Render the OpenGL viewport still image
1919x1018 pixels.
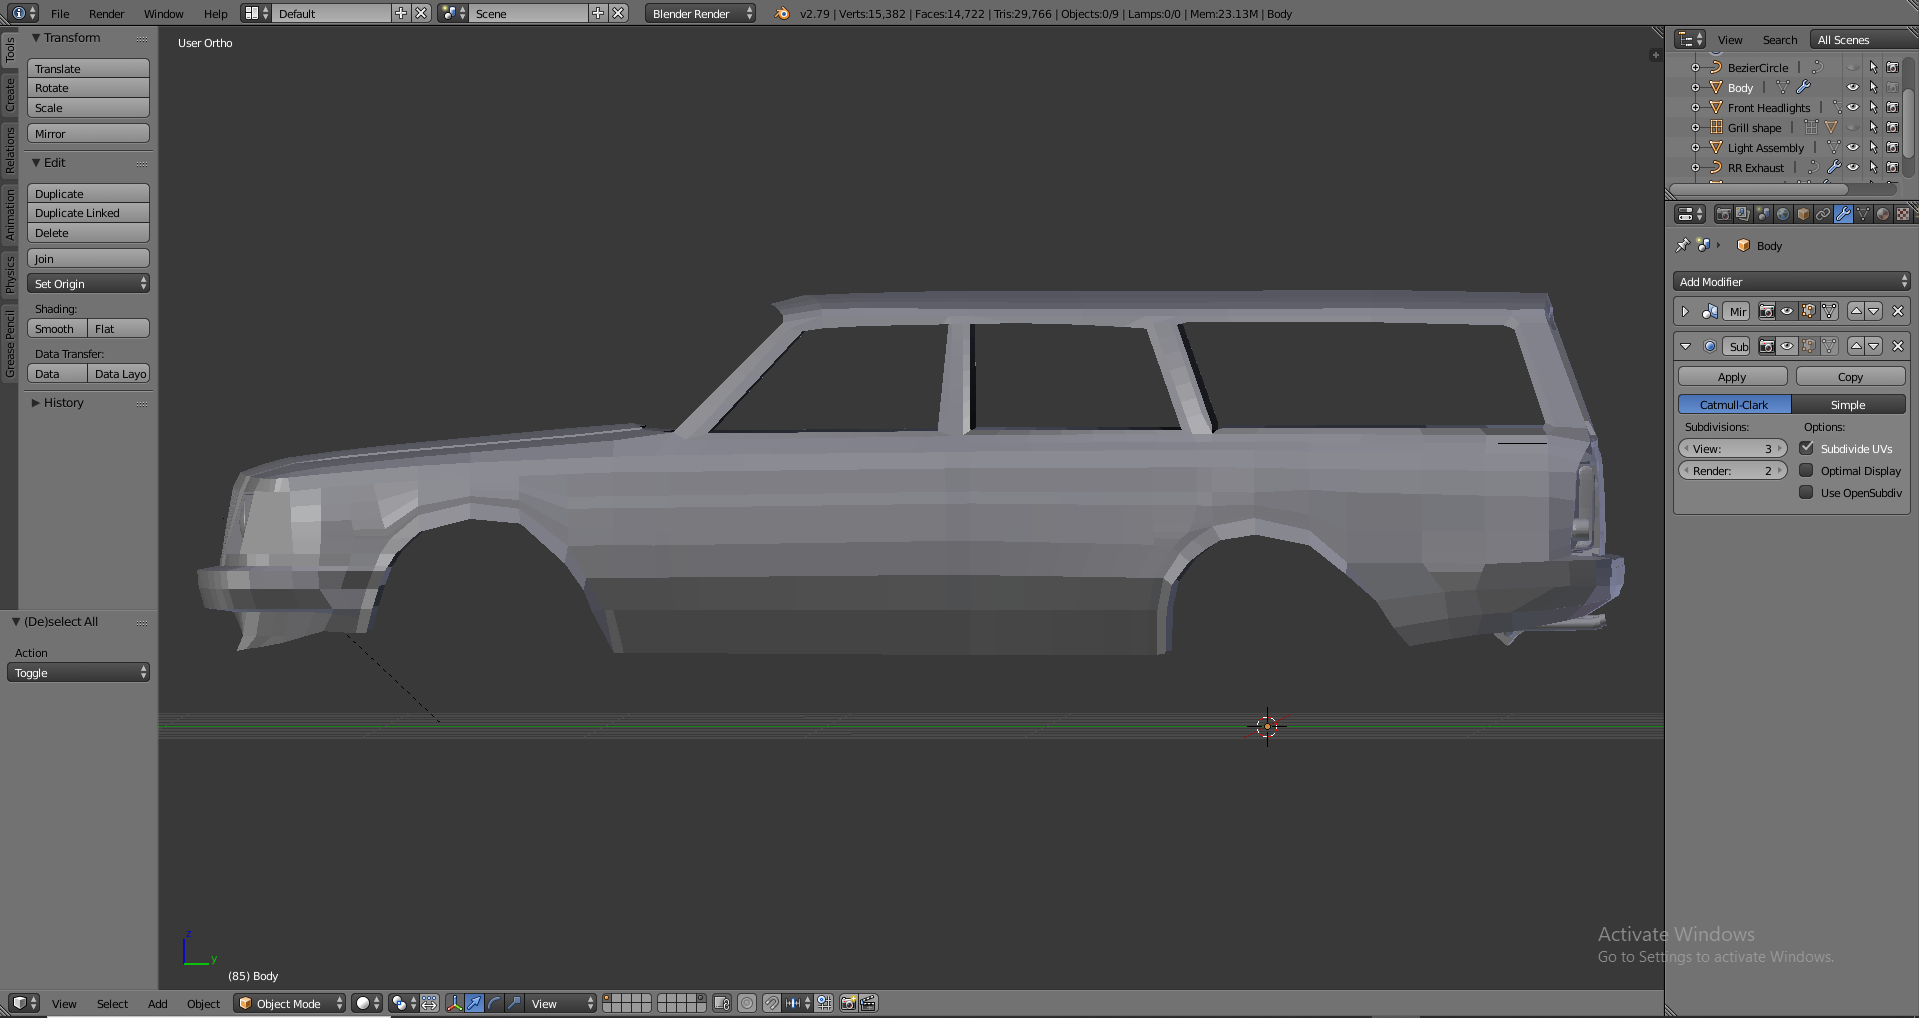point(848,1003)
